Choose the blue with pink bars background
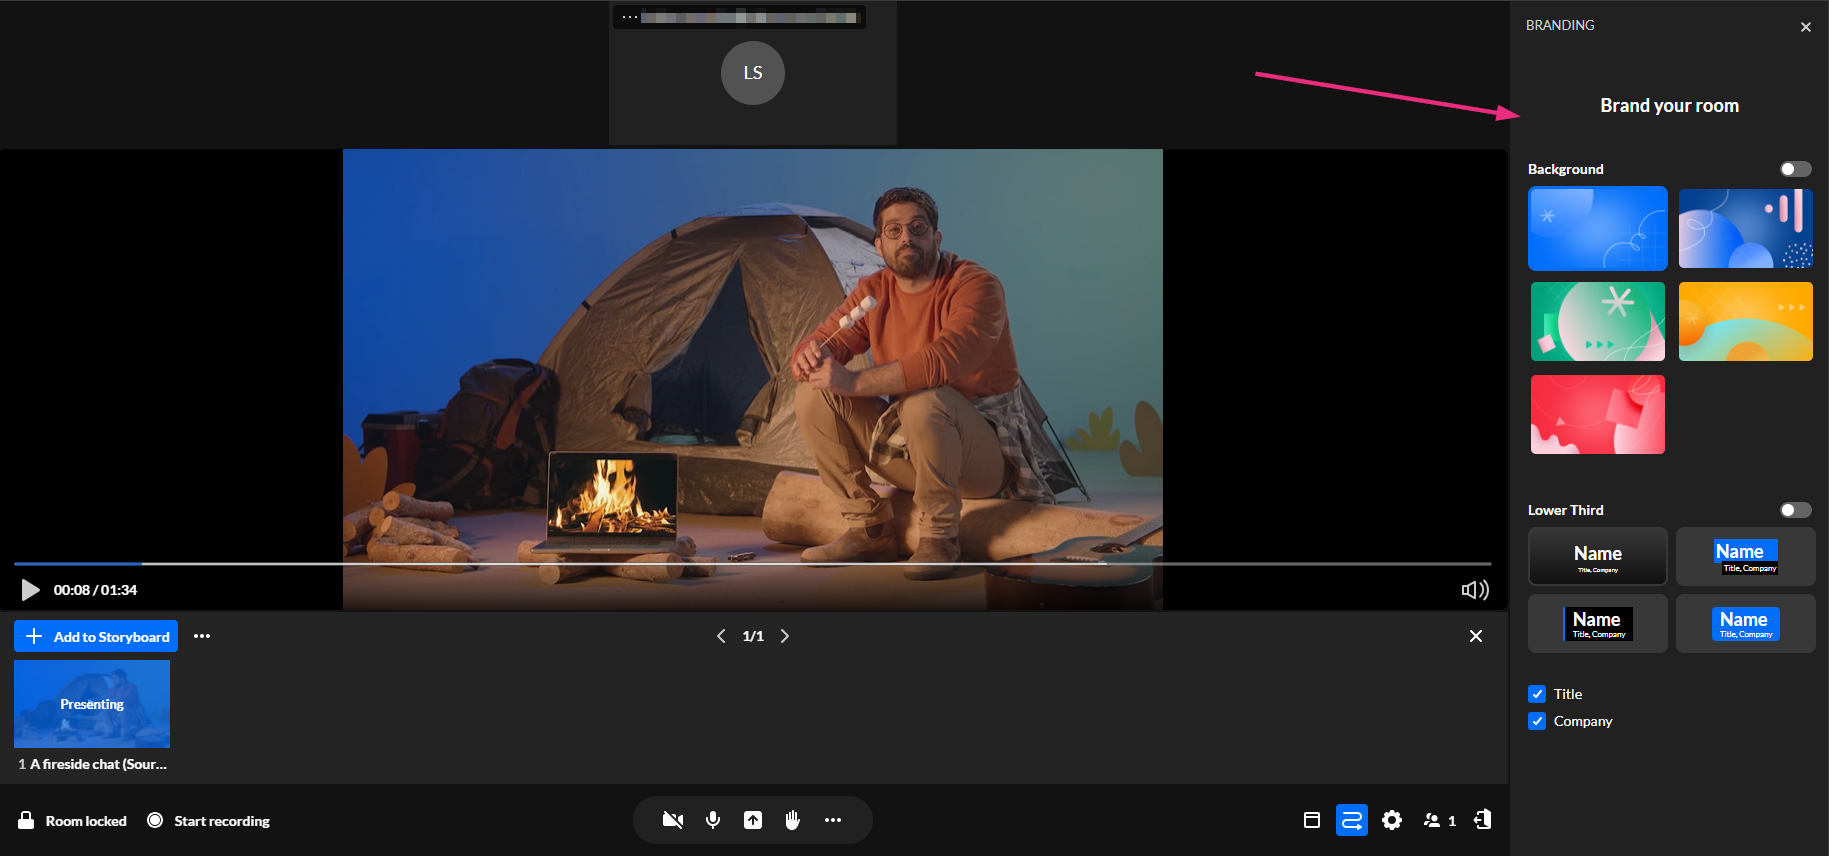Viewport: 1829px width, 856px height. [1746, 228]
